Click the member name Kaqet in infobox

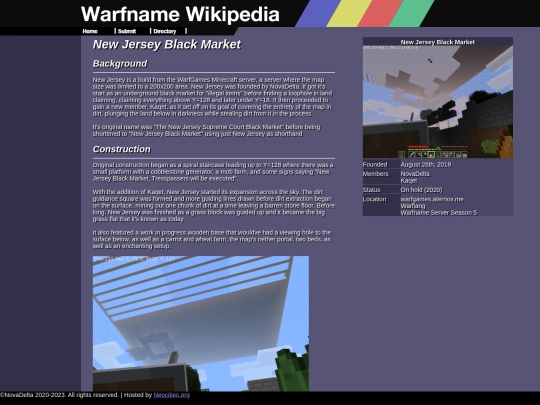pos(409,180)
